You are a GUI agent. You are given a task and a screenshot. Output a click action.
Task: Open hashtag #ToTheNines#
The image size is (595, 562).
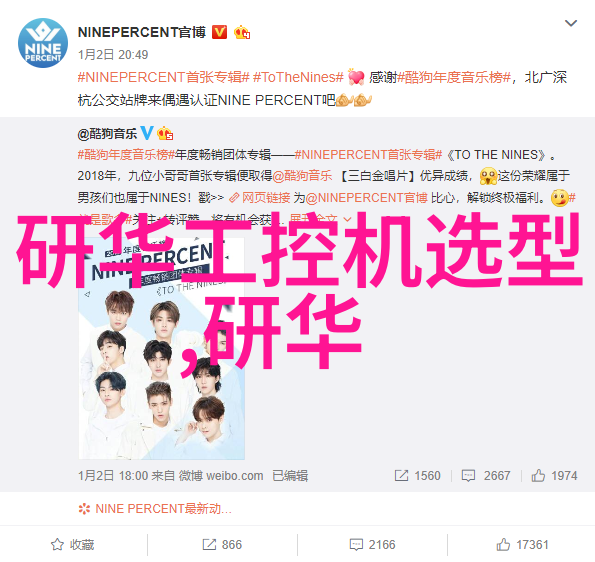click(x=298, y=77)
